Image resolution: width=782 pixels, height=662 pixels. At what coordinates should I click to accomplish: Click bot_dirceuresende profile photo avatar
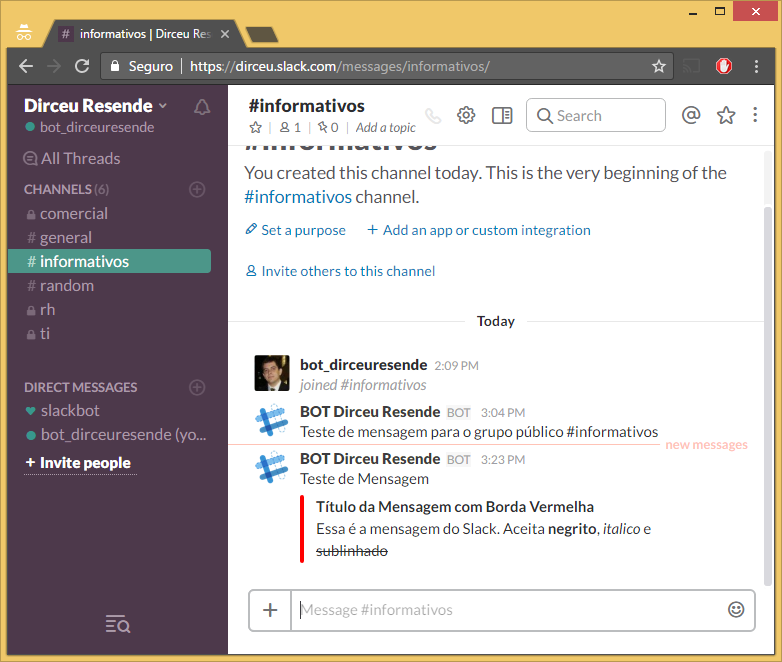click(x=272, y=373)
